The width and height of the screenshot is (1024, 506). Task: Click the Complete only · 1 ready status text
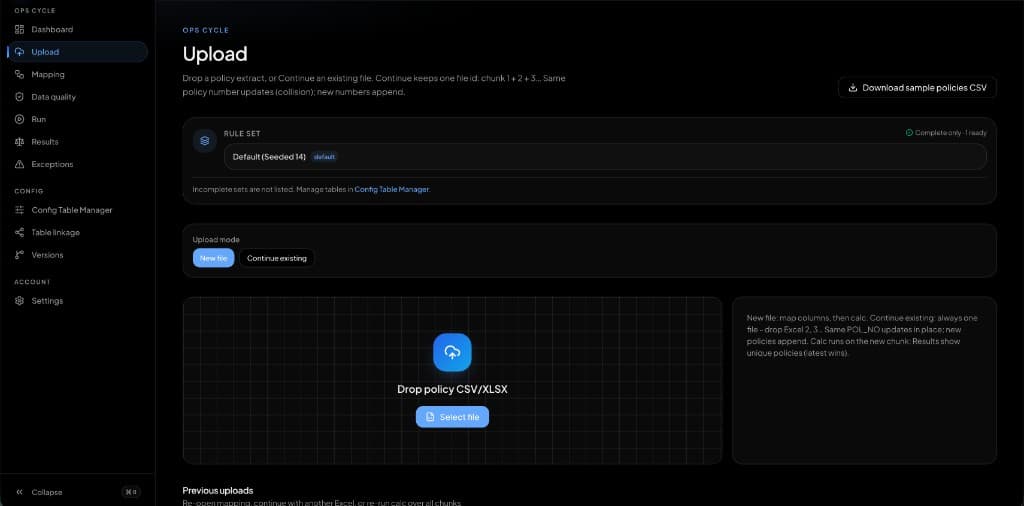point(950,133)
